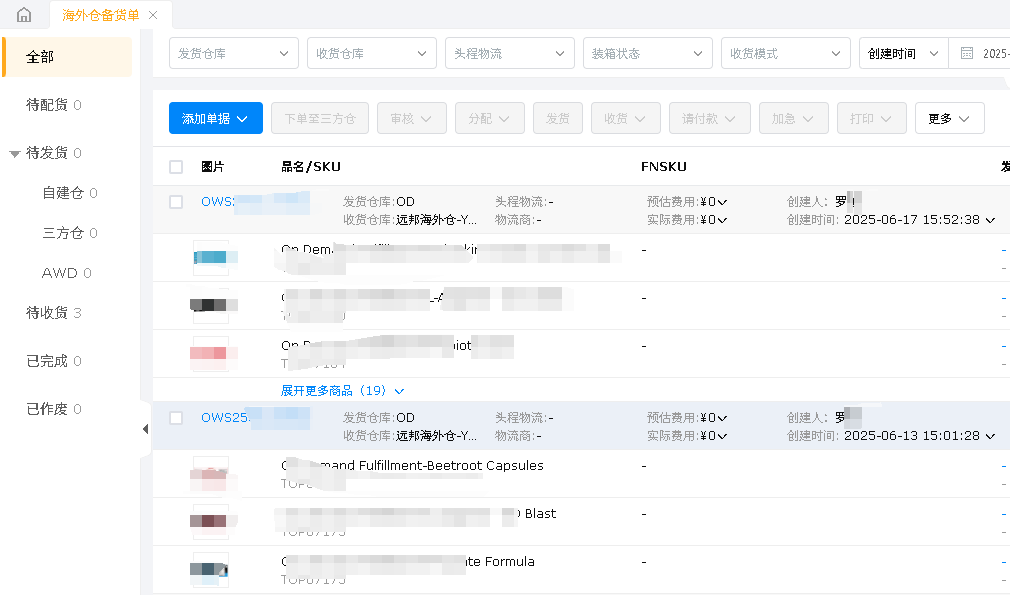This screenshot has width=1010, height=595.
Task: Expand 实际费用 details on second order
Action: [722, 436]
